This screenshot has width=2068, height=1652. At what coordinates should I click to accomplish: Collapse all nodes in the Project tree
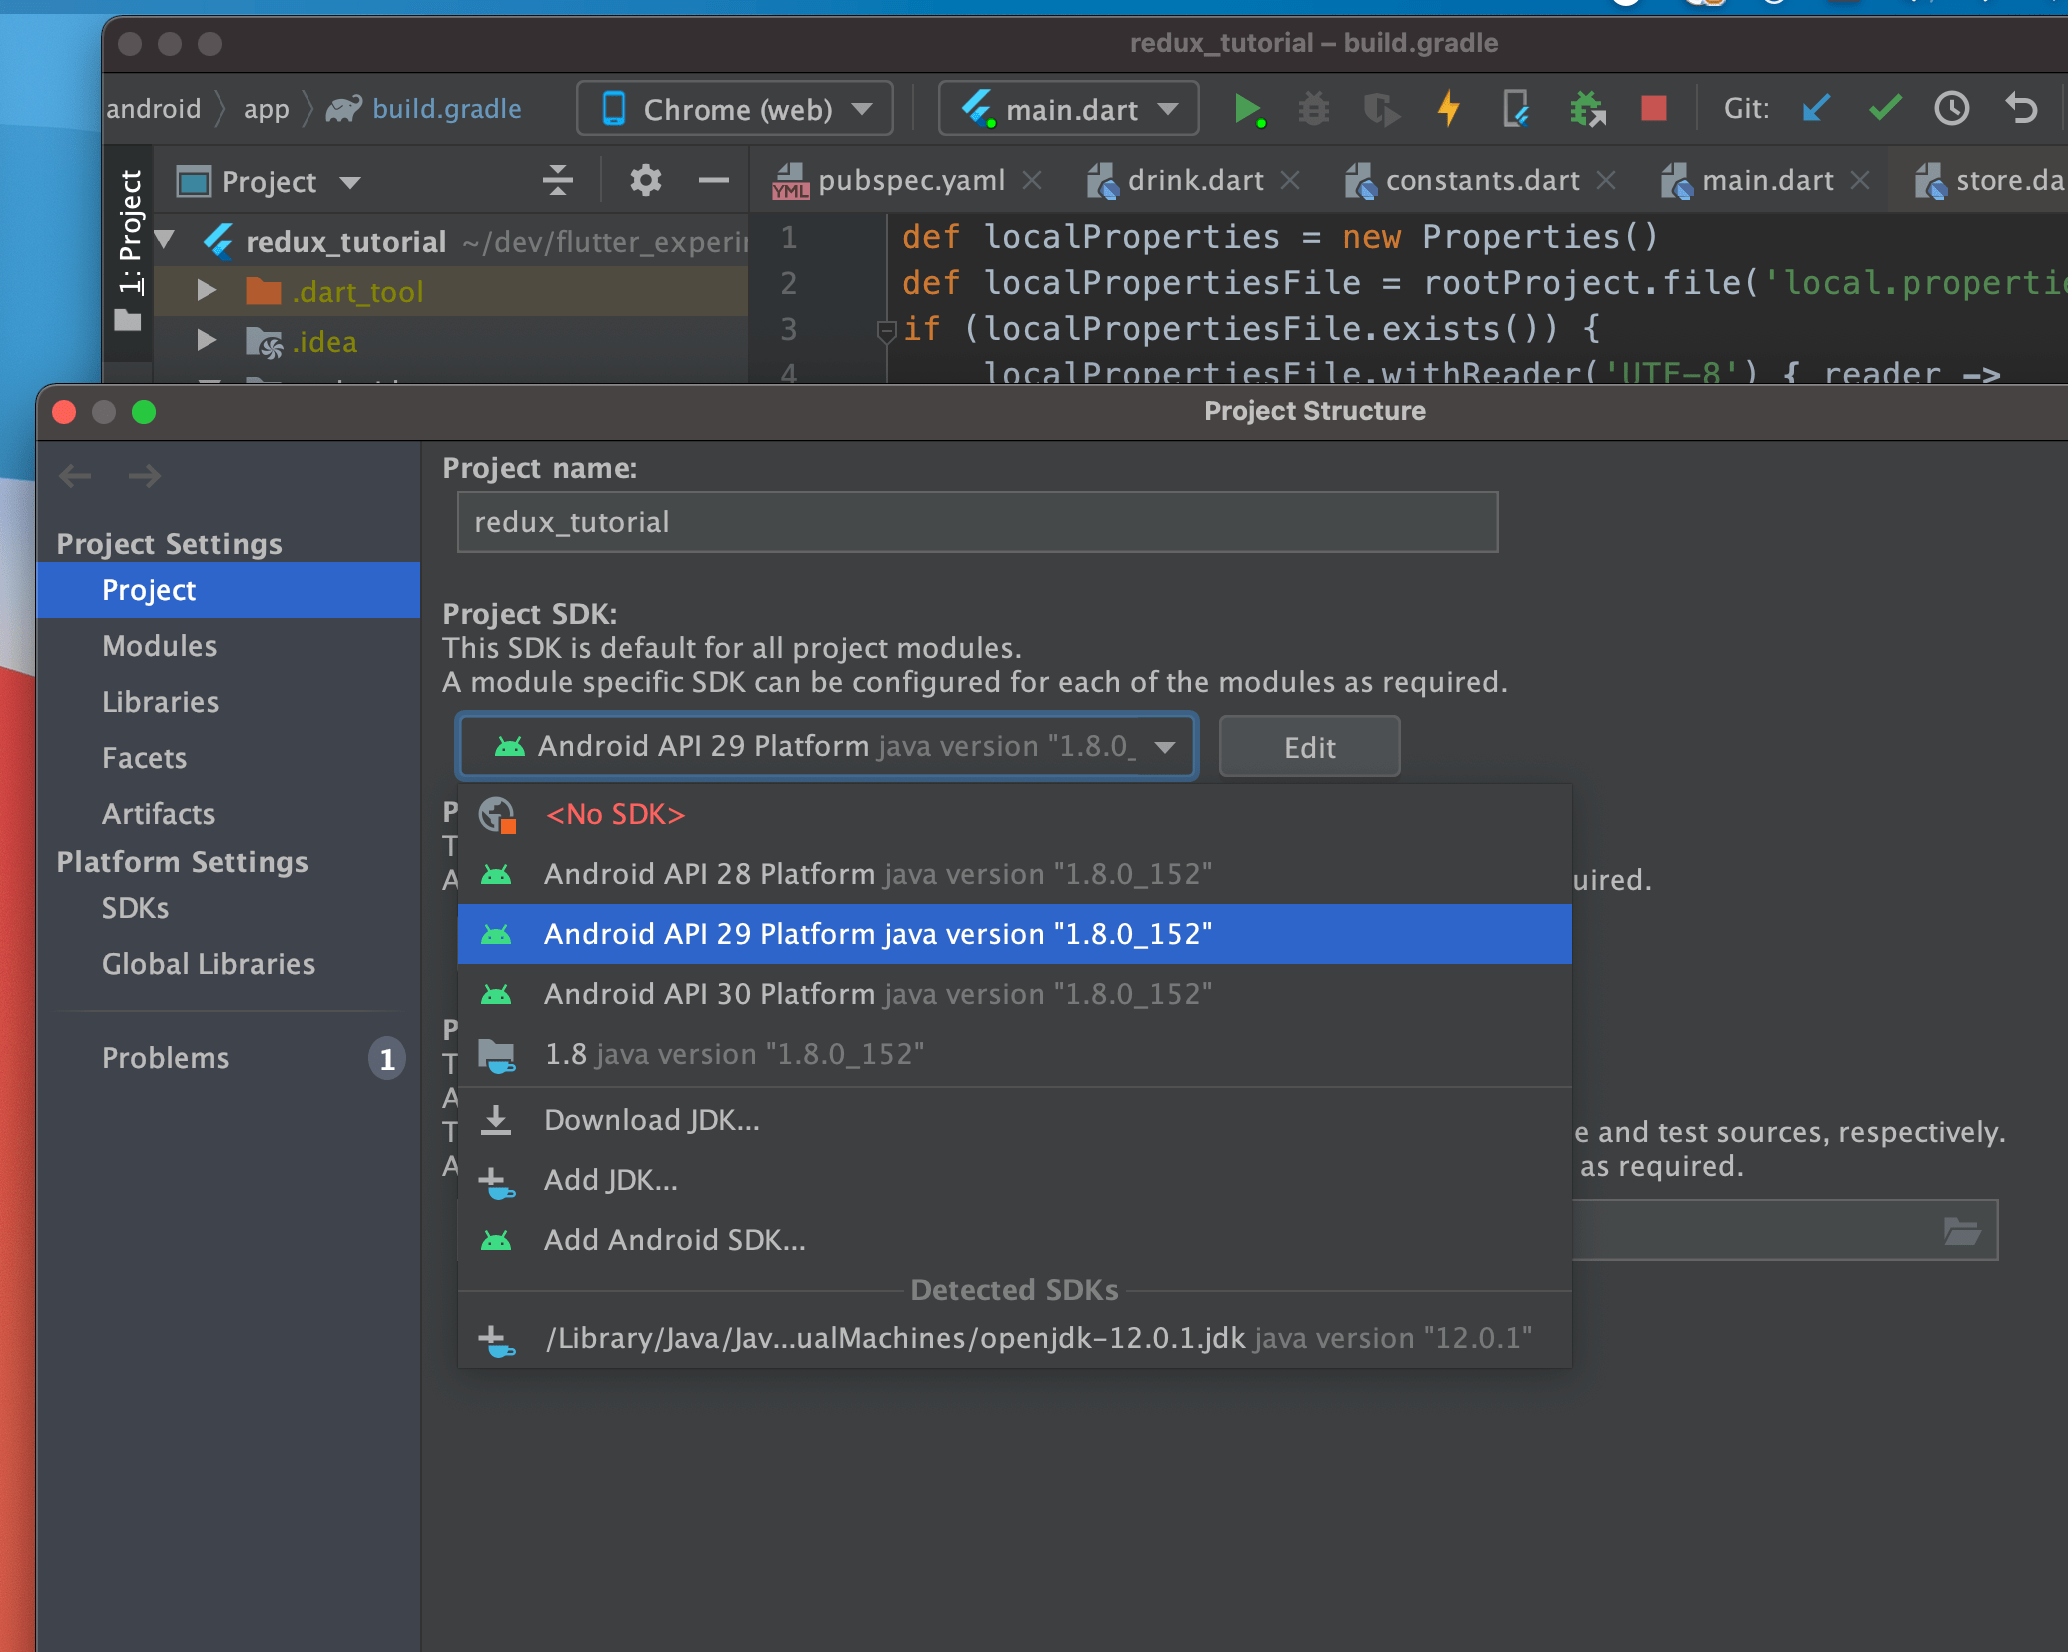click(557, 181)
